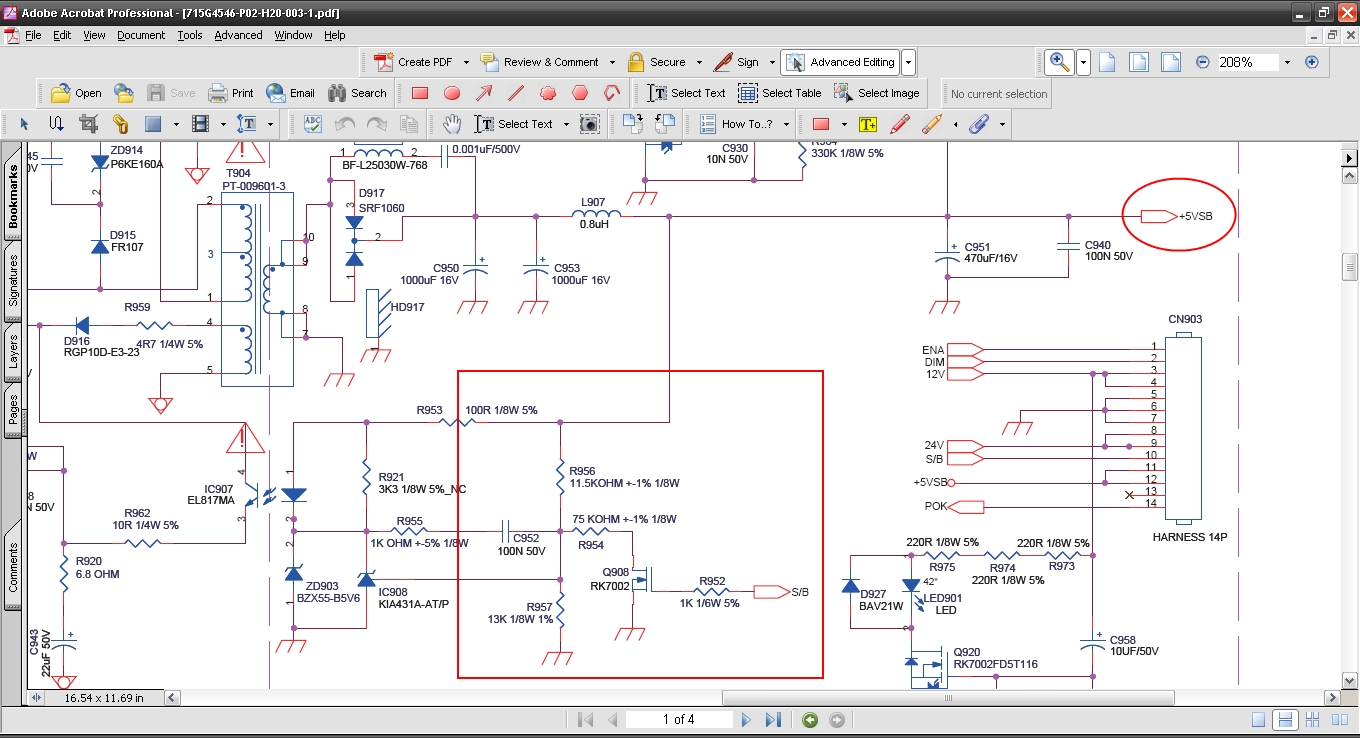Choose the Link tool chain icon
This screenshot has height=738, width=1360.
[x=120, y=124]
